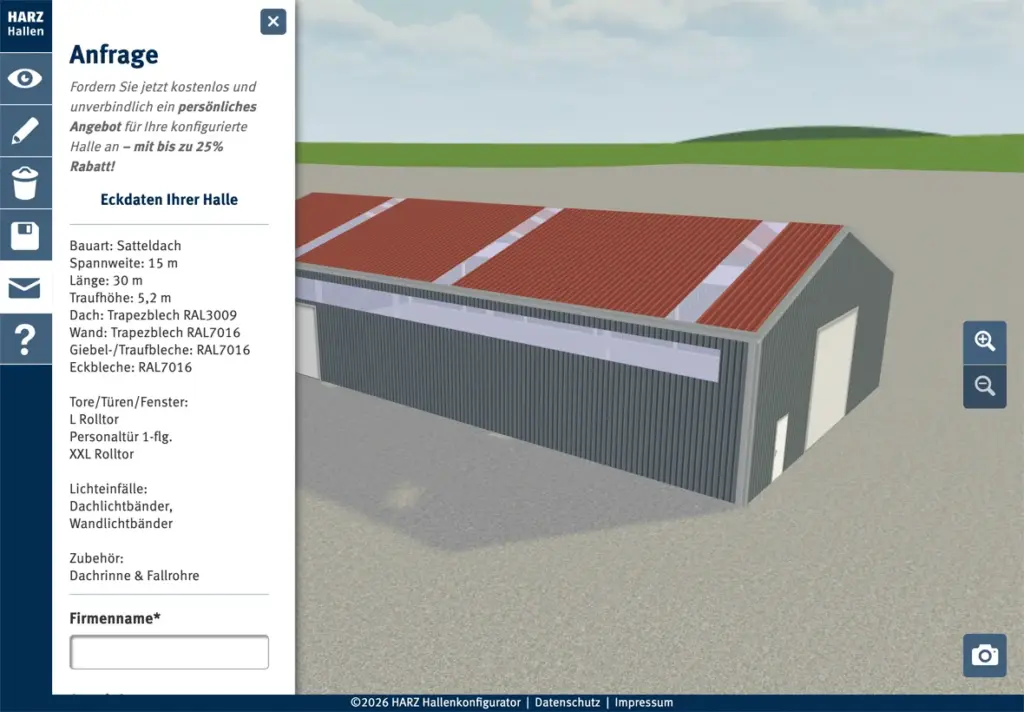Zoom in with the magnifier plus icon
Viewport: 1024px width, 712px height.
(984, 342)
